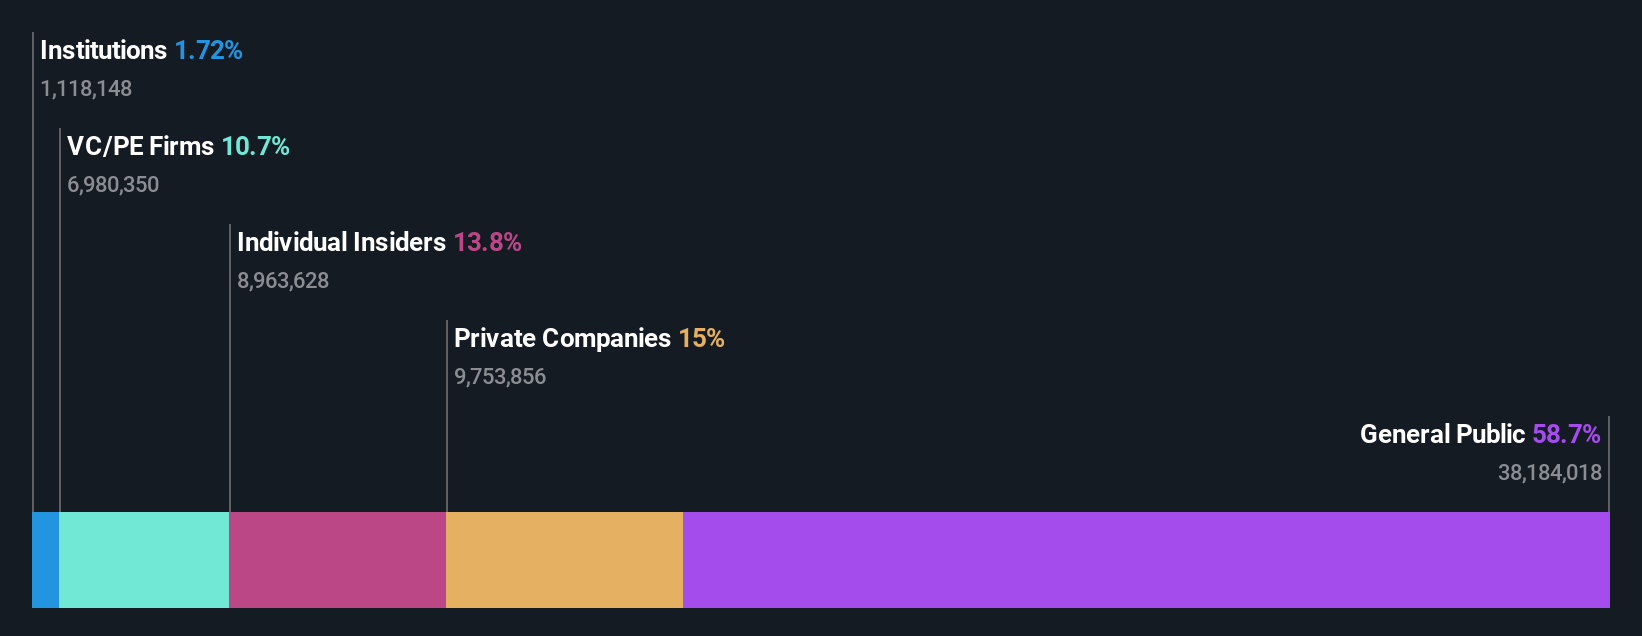Select the 8,963,628 shares figure

[x=283, y=280]
